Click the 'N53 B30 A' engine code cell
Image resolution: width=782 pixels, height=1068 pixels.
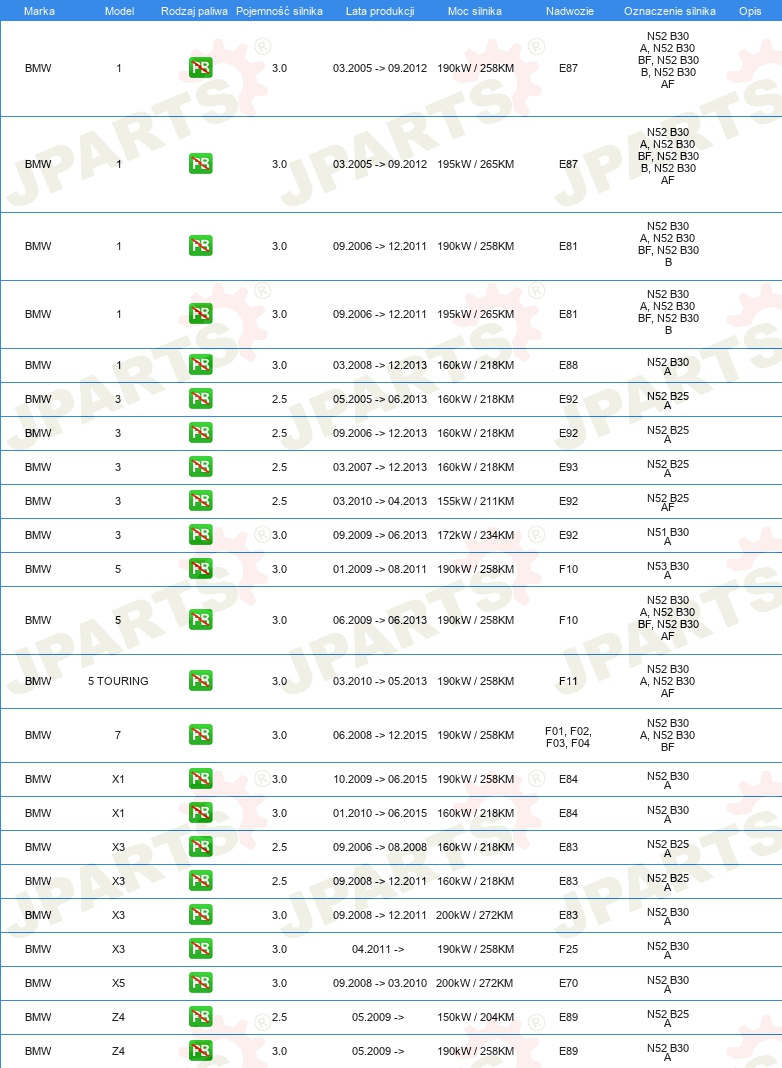click(x=668, y=571)
